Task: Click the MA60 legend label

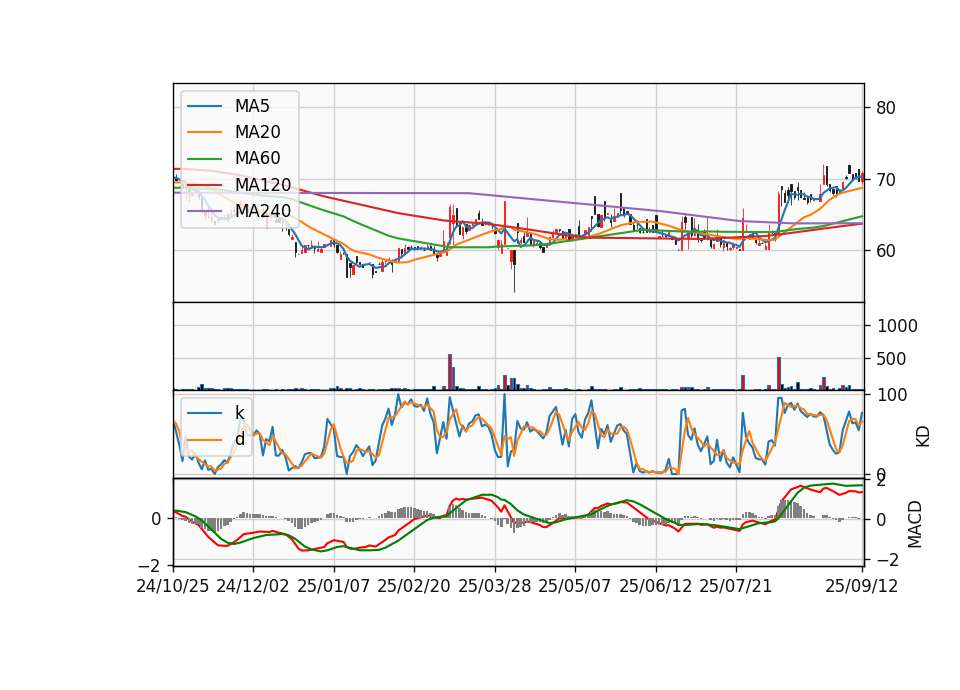Action: click(x=257, y=158)
